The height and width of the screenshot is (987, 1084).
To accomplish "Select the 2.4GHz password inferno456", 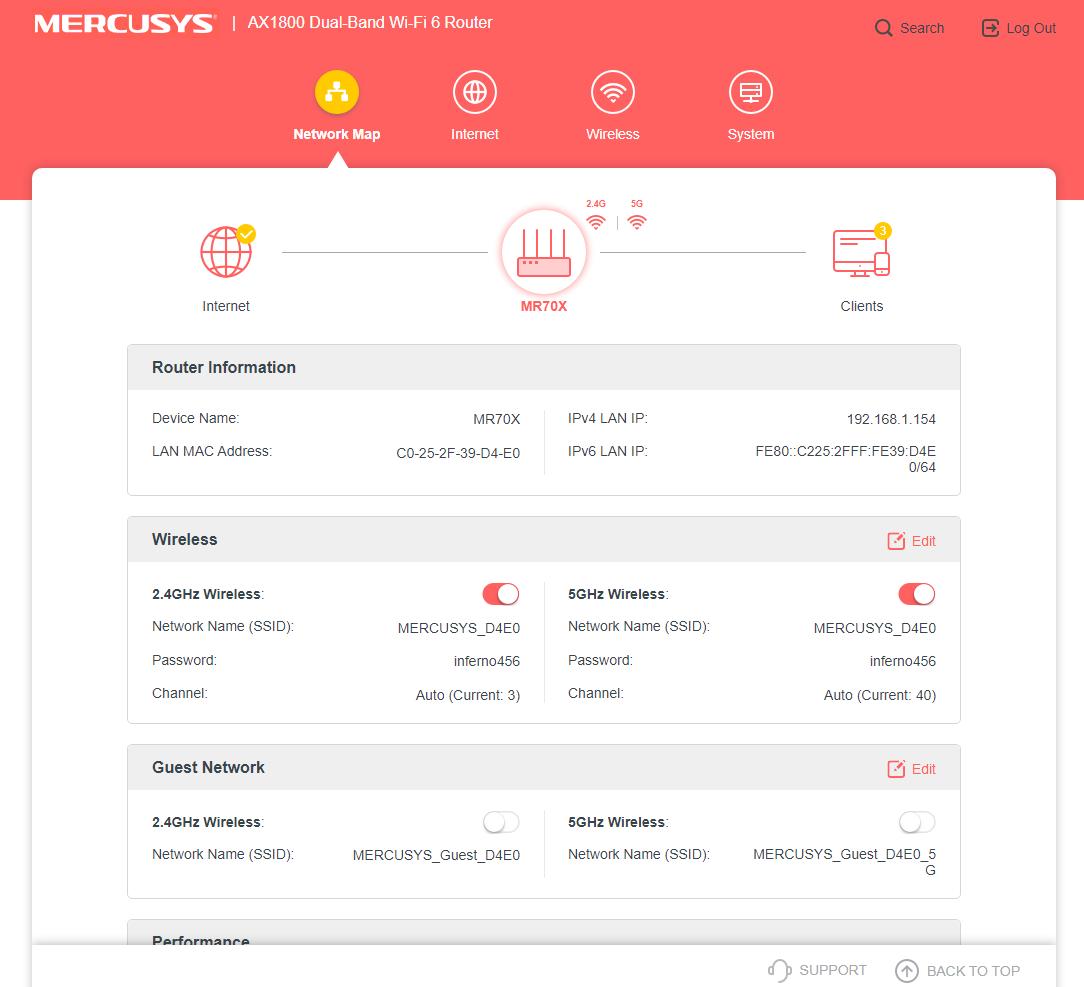I will pos(487,661).
